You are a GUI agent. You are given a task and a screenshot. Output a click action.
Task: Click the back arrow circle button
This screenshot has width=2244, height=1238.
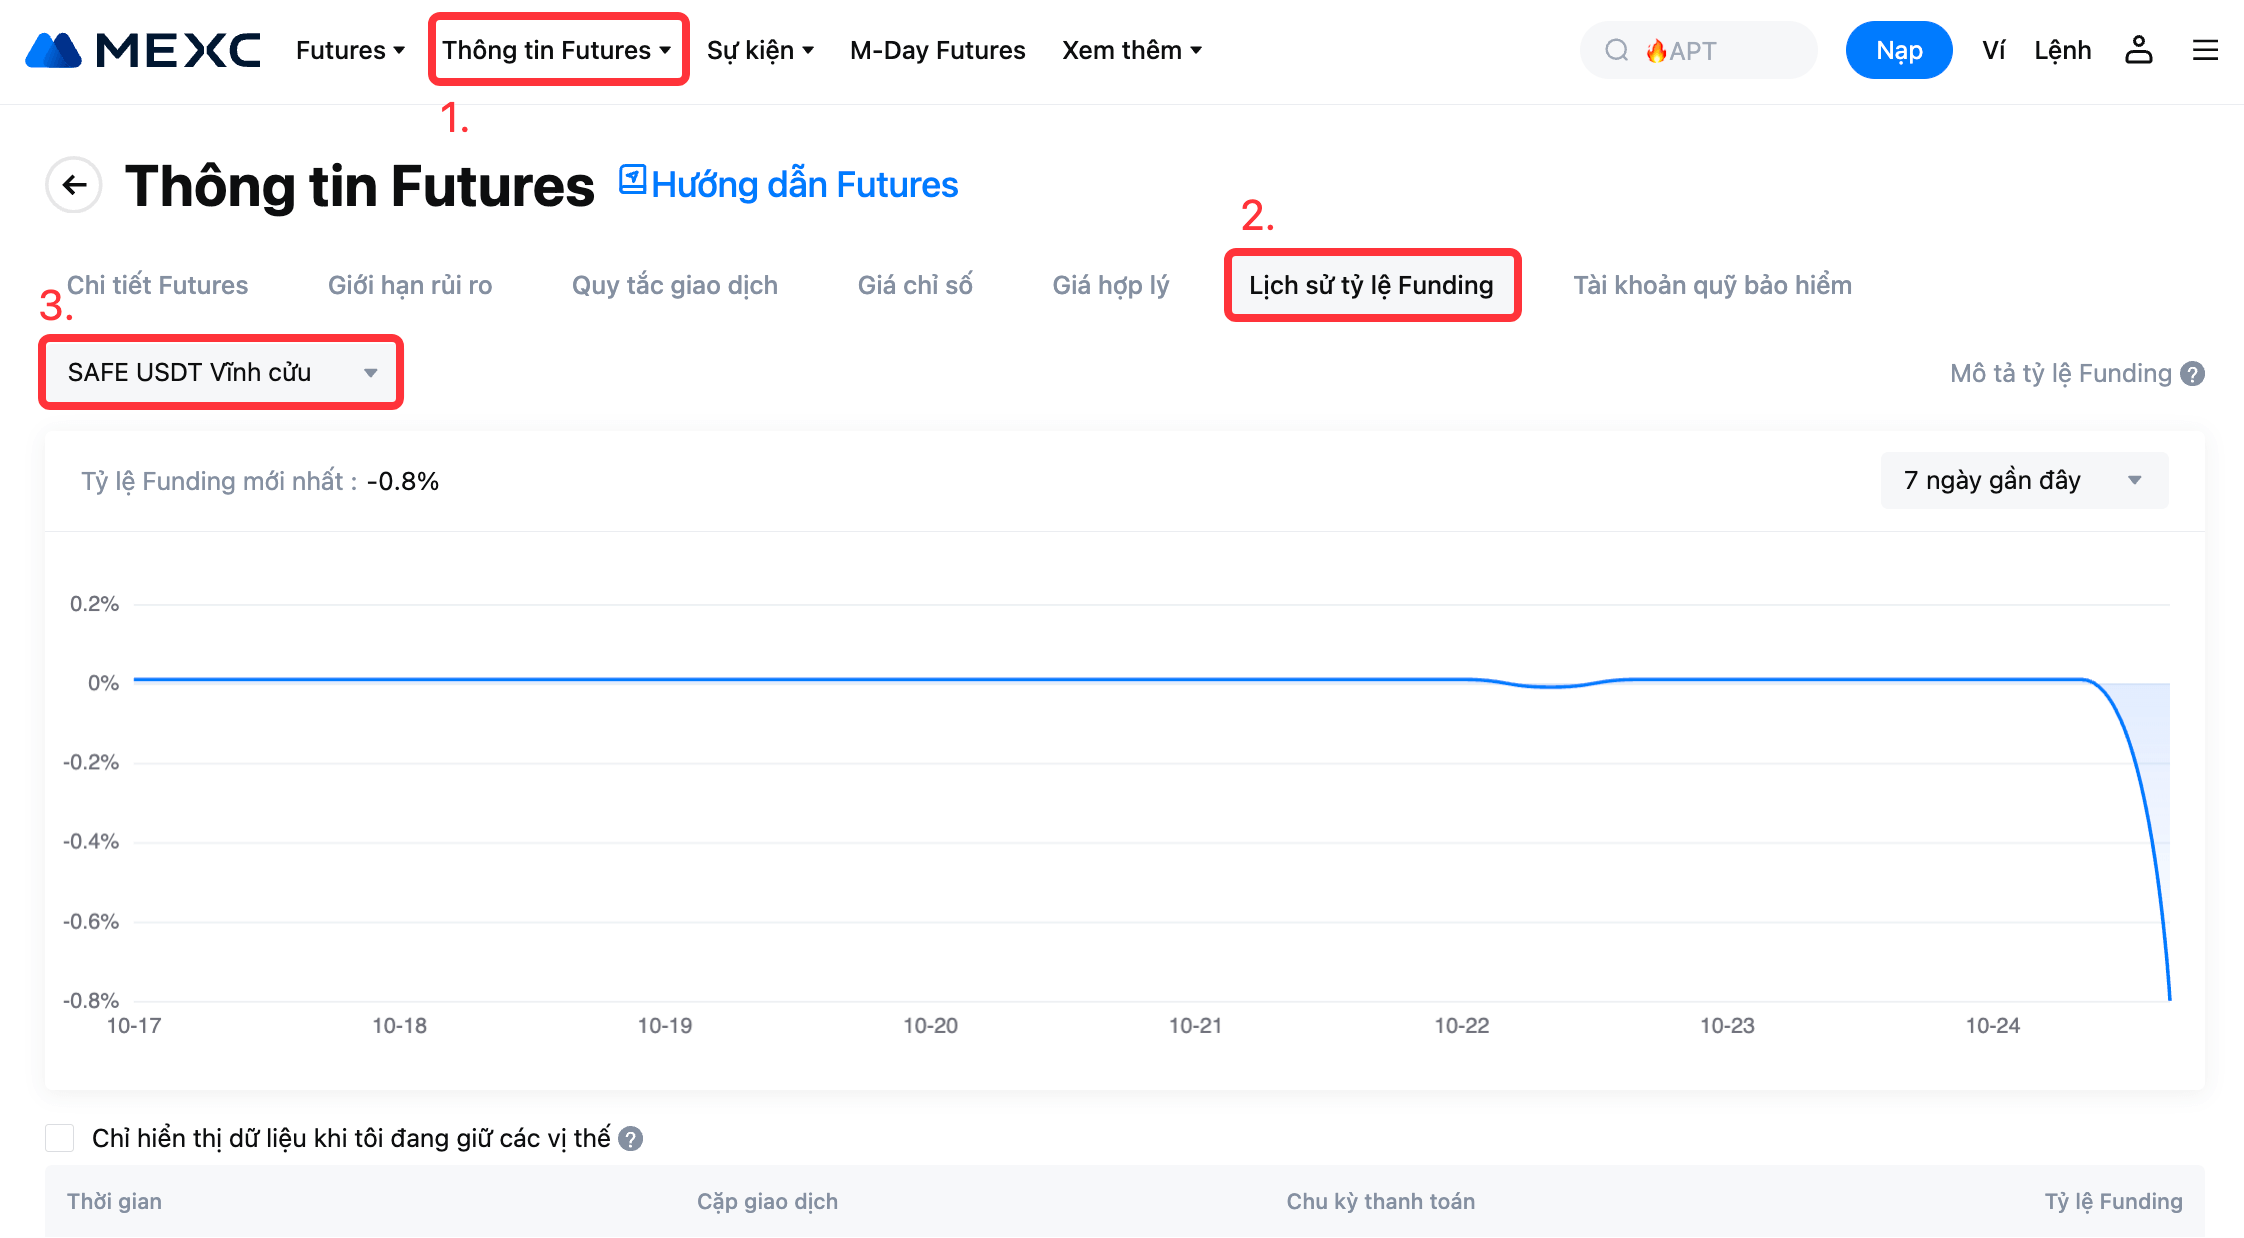(x=74, y=185)
